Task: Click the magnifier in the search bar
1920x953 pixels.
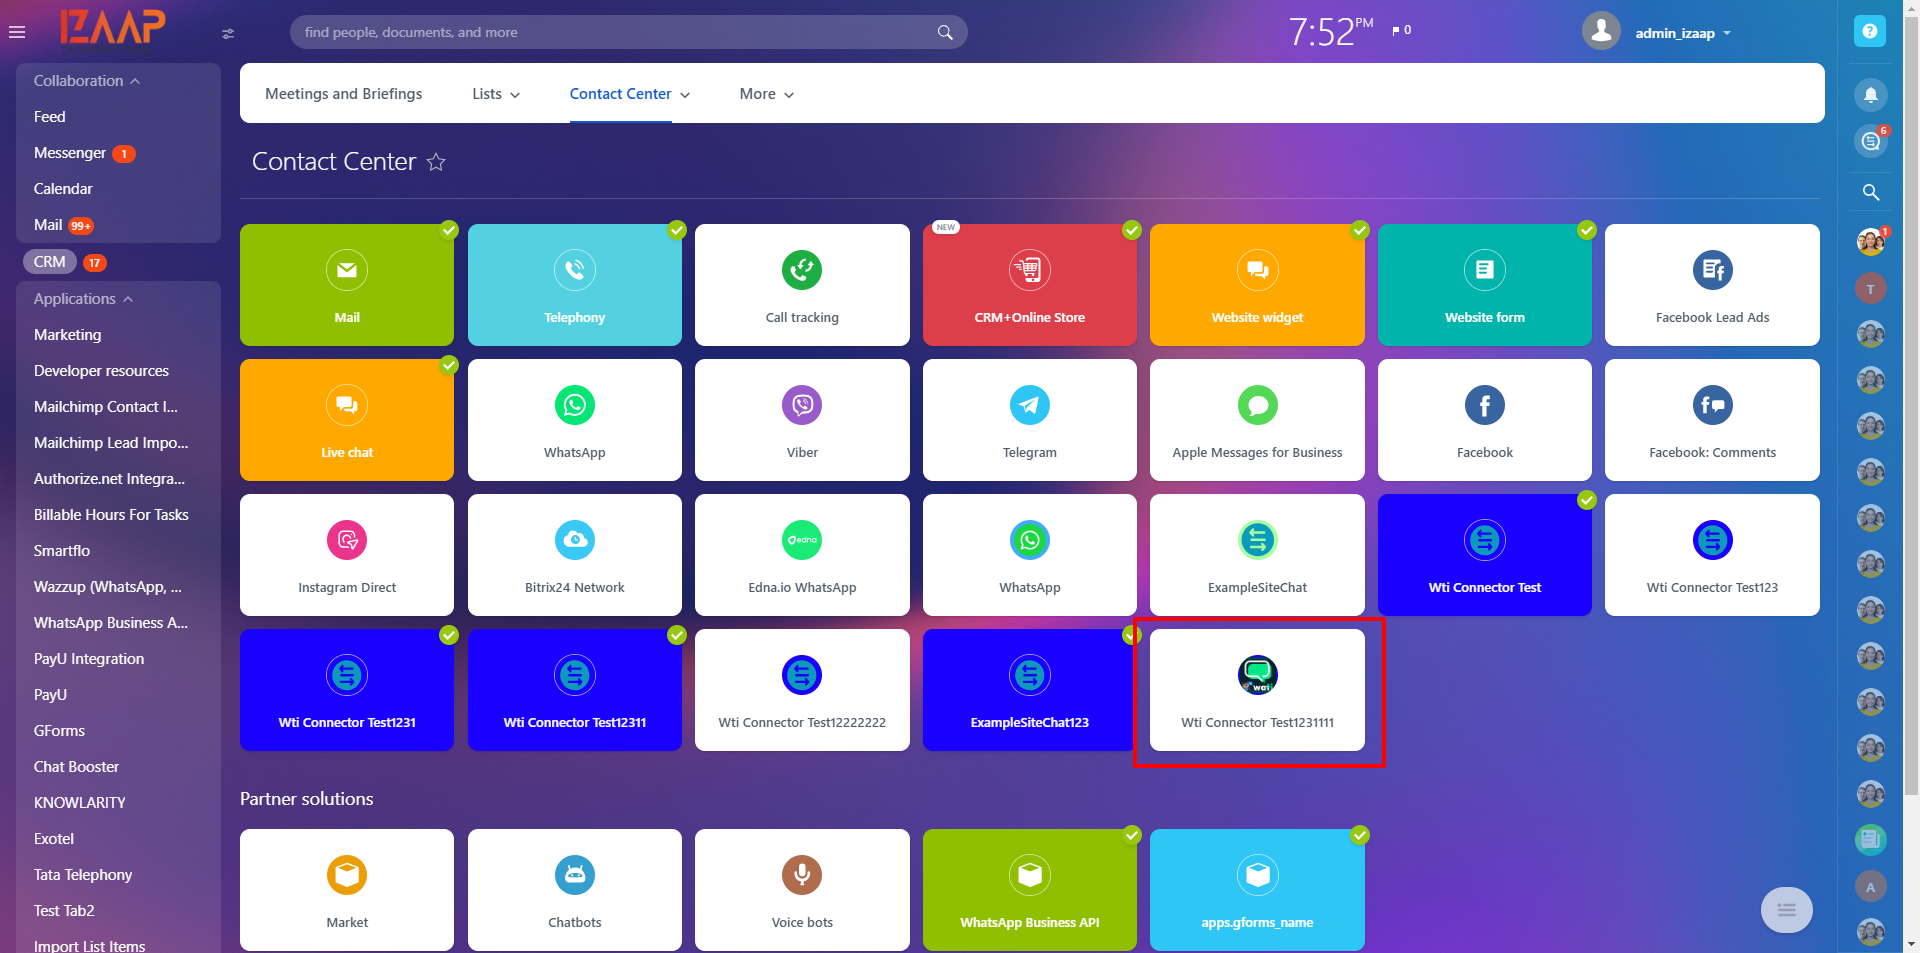Action: 945,32
